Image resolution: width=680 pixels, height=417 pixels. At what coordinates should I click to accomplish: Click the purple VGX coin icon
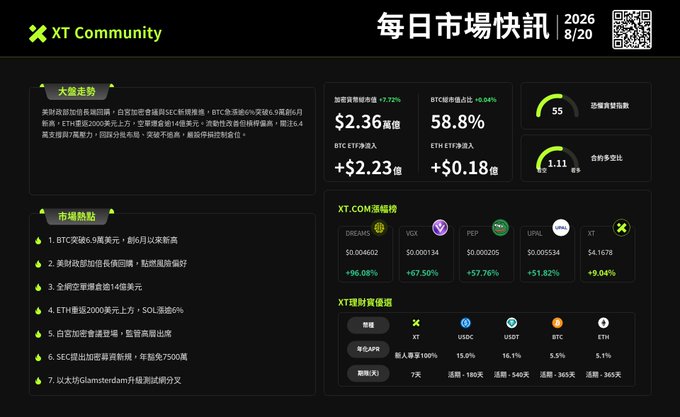tap(440, 227)
